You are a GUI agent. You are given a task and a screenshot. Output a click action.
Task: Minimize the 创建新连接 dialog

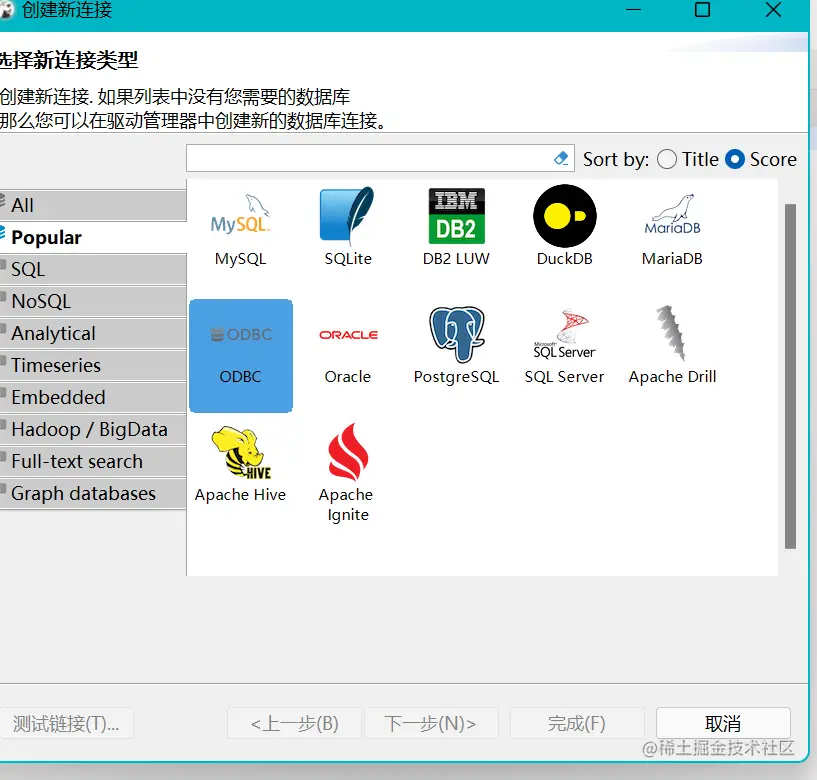[x=633, y=10]
